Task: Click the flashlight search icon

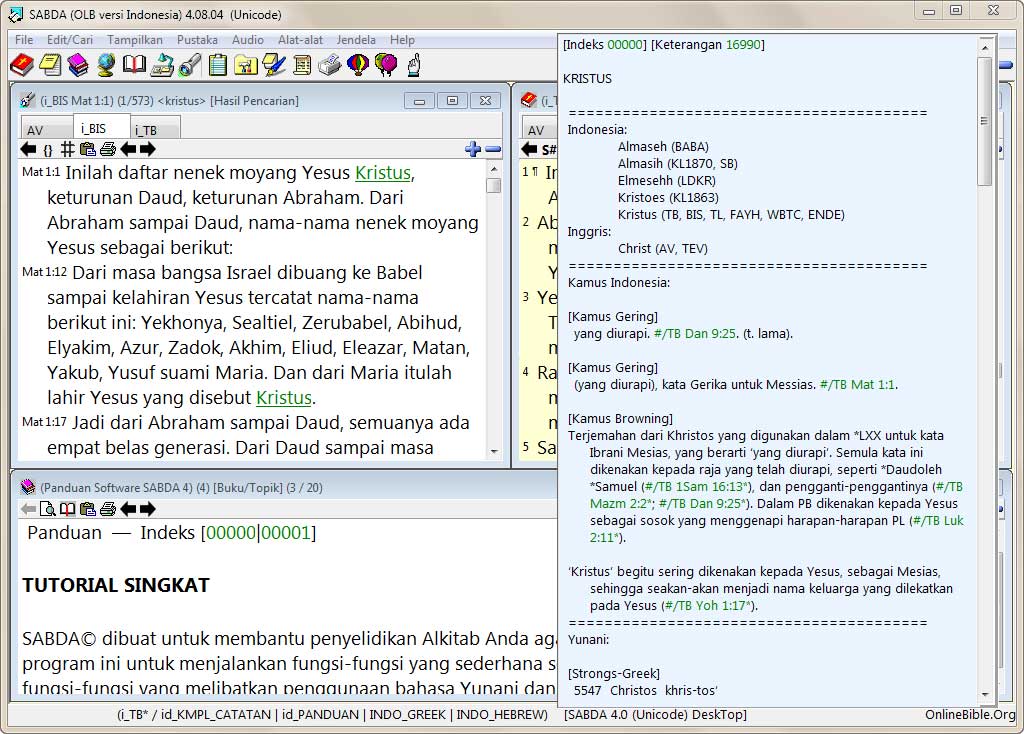Action: [189, 65]
